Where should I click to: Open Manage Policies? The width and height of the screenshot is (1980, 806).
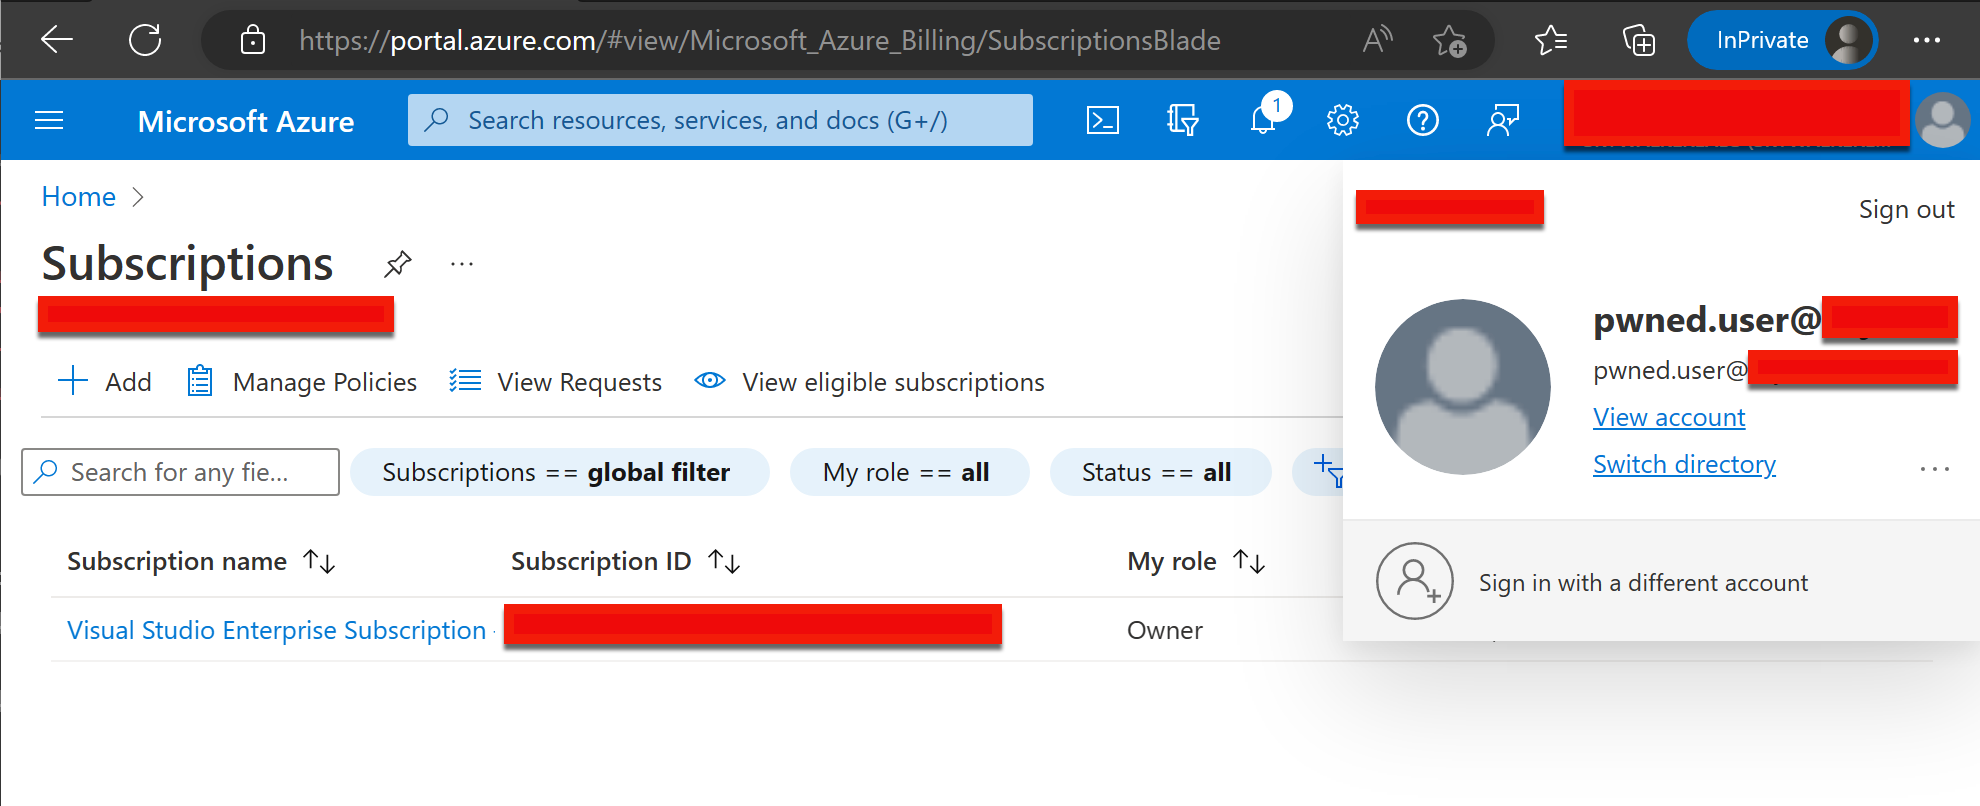(302, 382)
